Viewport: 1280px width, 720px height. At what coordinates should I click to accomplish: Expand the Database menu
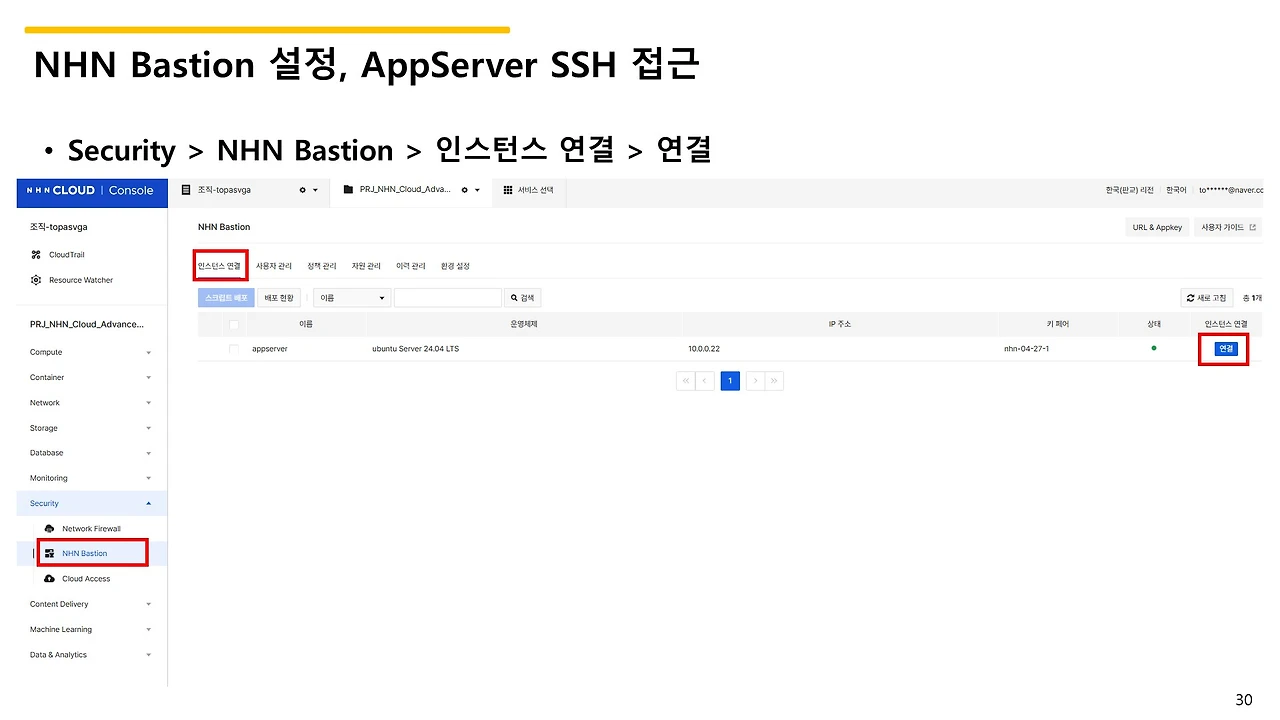click(x=91, y=453)
